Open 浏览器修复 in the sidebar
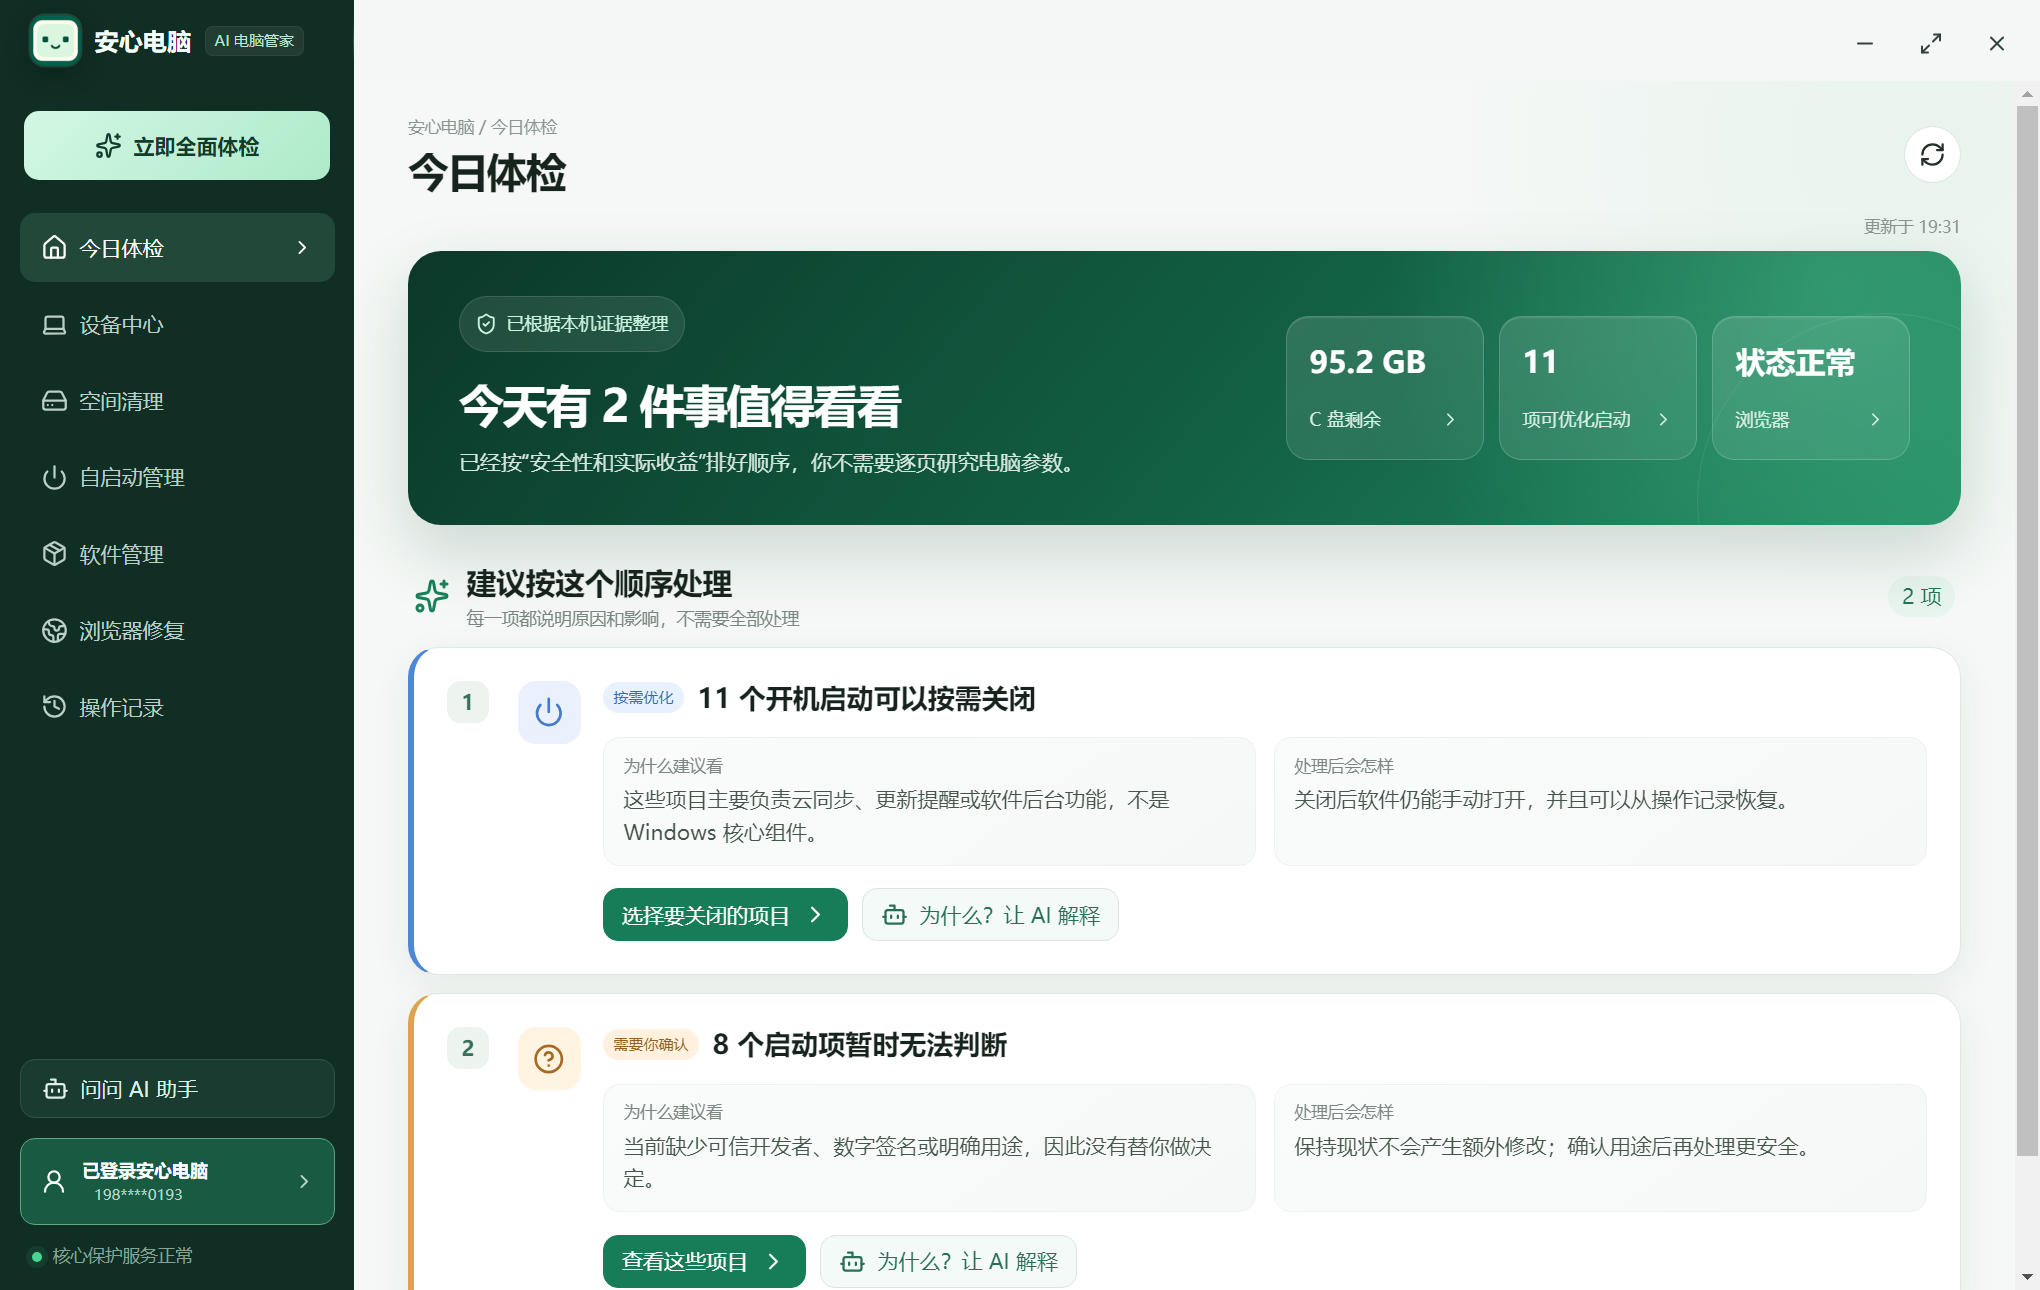Image resolution: width=2040 pixels, height=1290 pixels. click(x=177, y=631)
